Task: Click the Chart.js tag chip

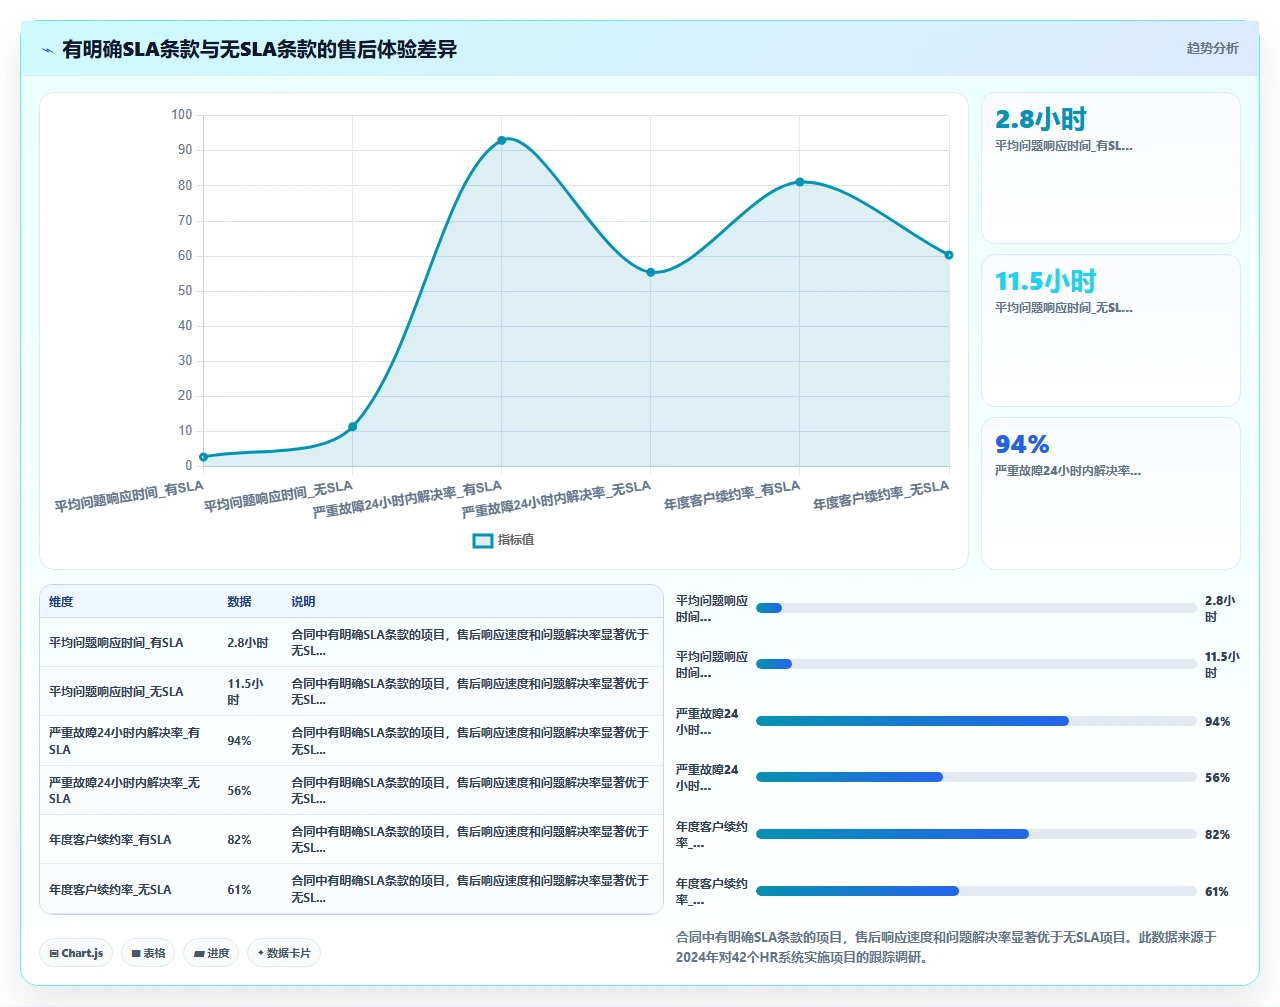Action: coord(76,953)
